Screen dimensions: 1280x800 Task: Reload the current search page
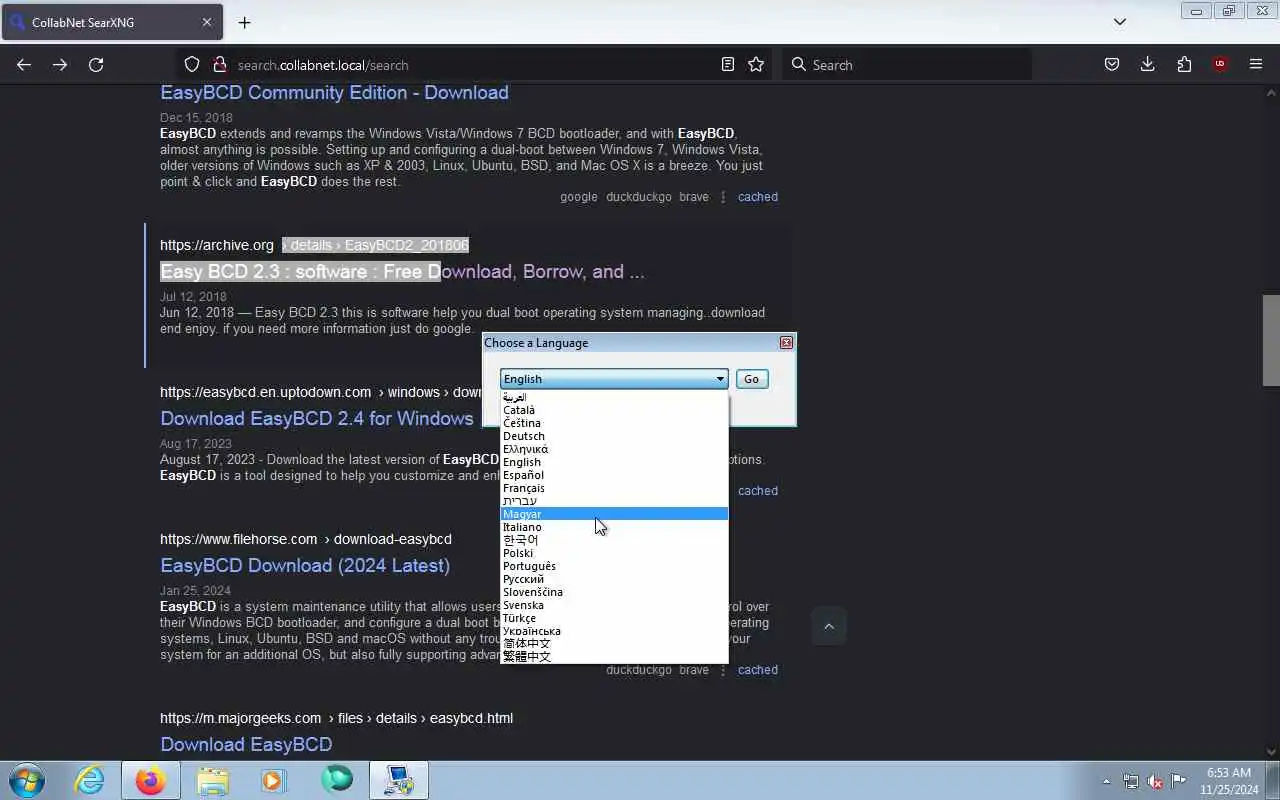(96, 64)
